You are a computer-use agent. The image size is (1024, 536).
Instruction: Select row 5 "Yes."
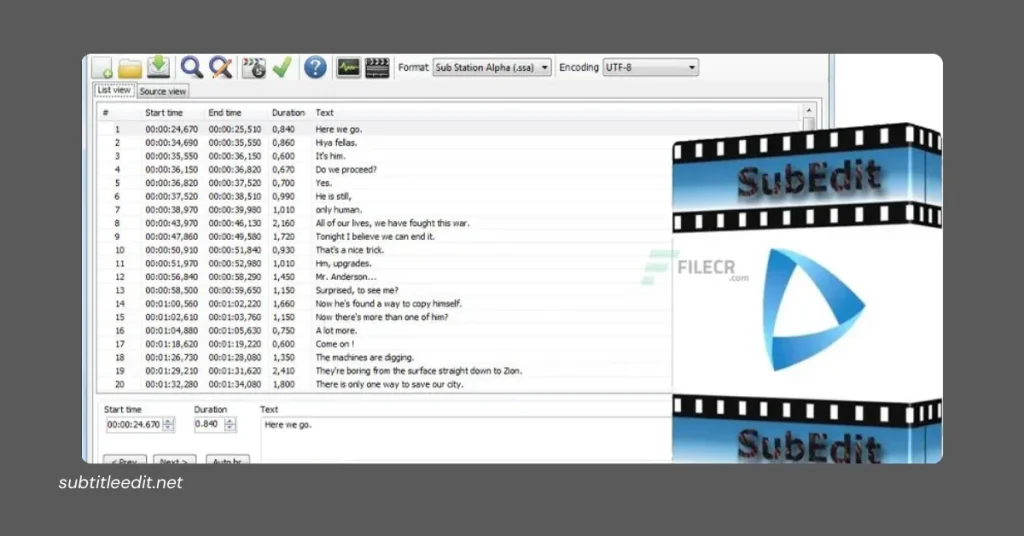coord(385,183)
